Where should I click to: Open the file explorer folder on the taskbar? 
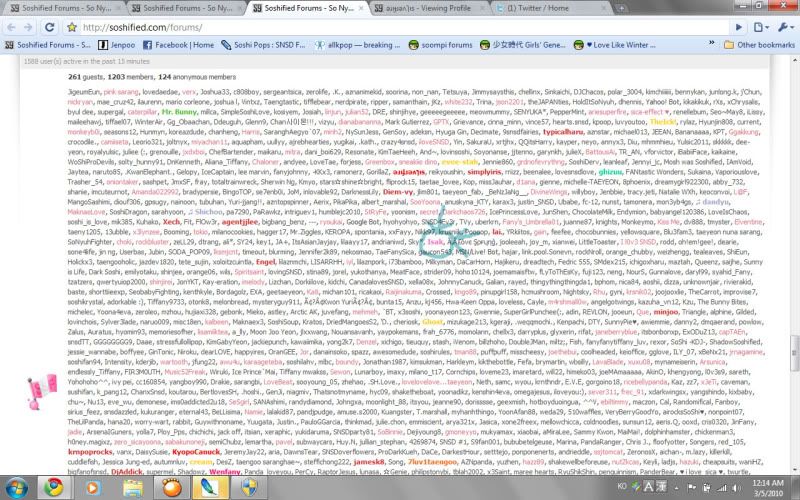pyautogui.click(x=132, y=488)
